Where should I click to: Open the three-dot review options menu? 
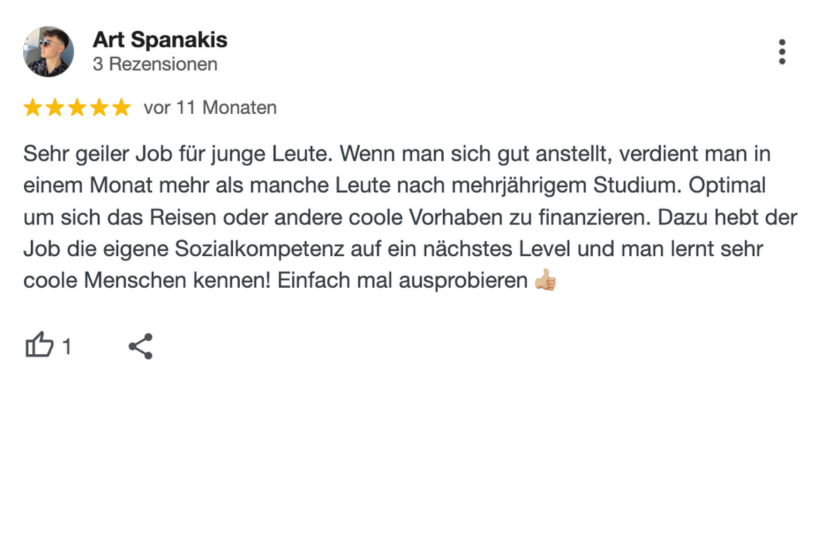(781, 52)
